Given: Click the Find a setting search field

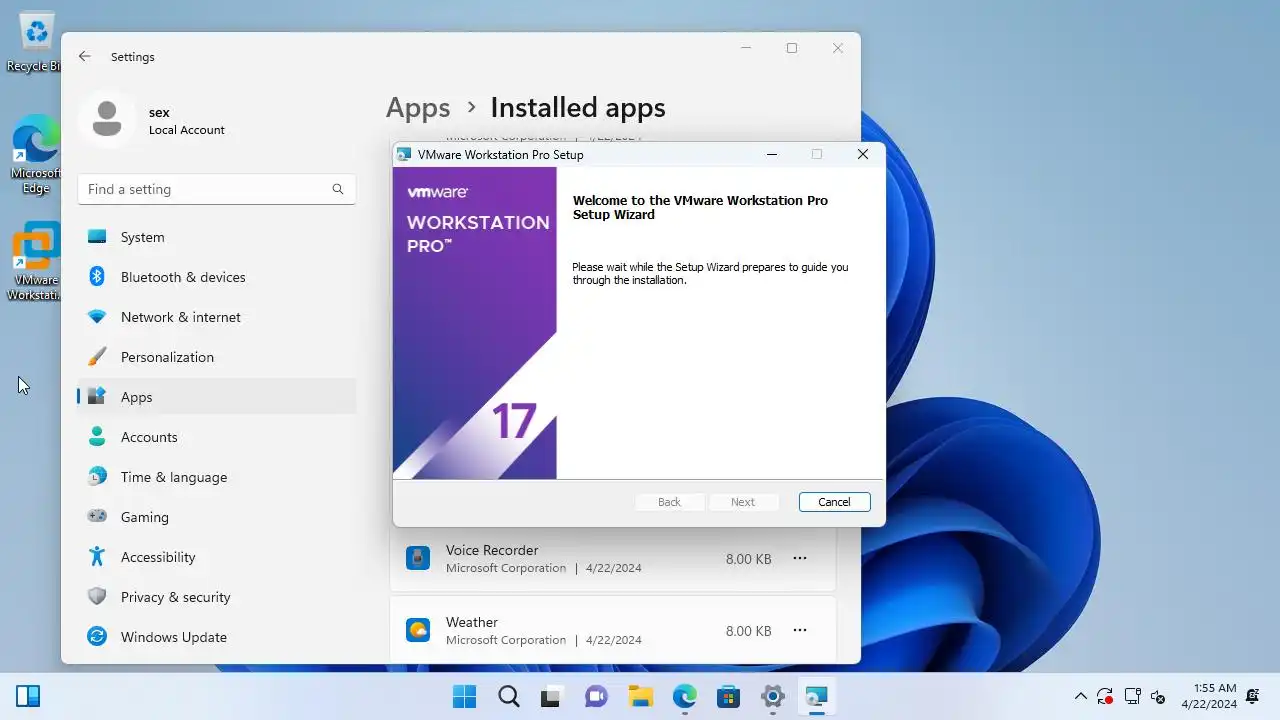Looking at the screenshot, I should click(216, 189).
